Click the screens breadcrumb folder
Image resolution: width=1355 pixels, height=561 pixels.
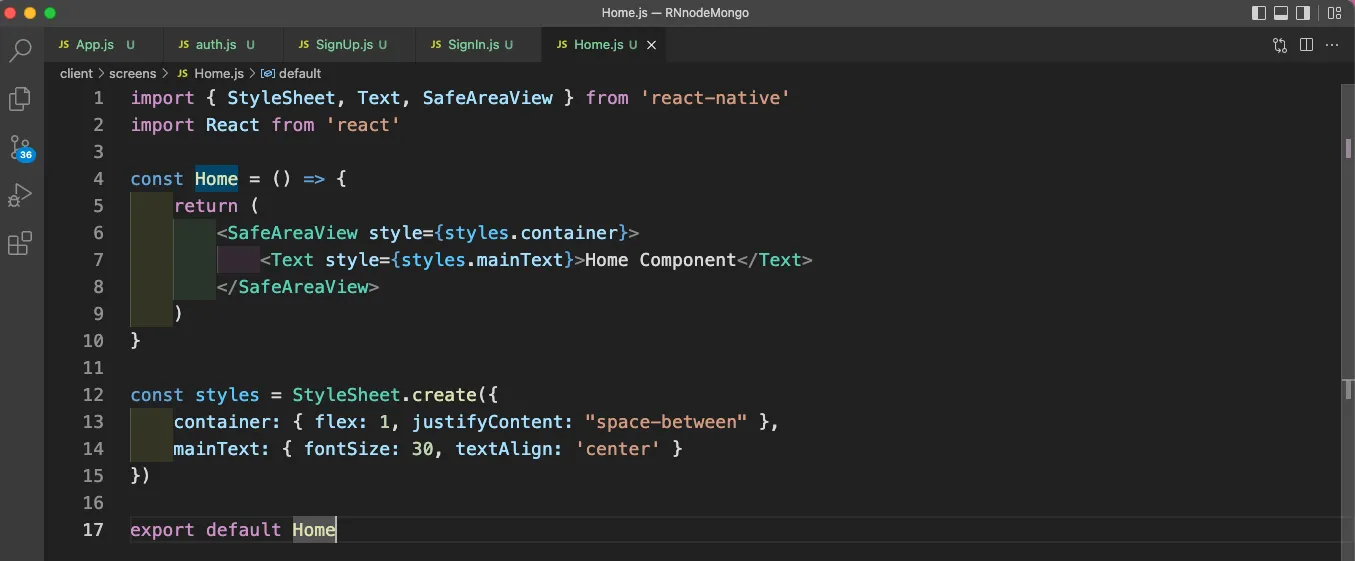point(133,73)
